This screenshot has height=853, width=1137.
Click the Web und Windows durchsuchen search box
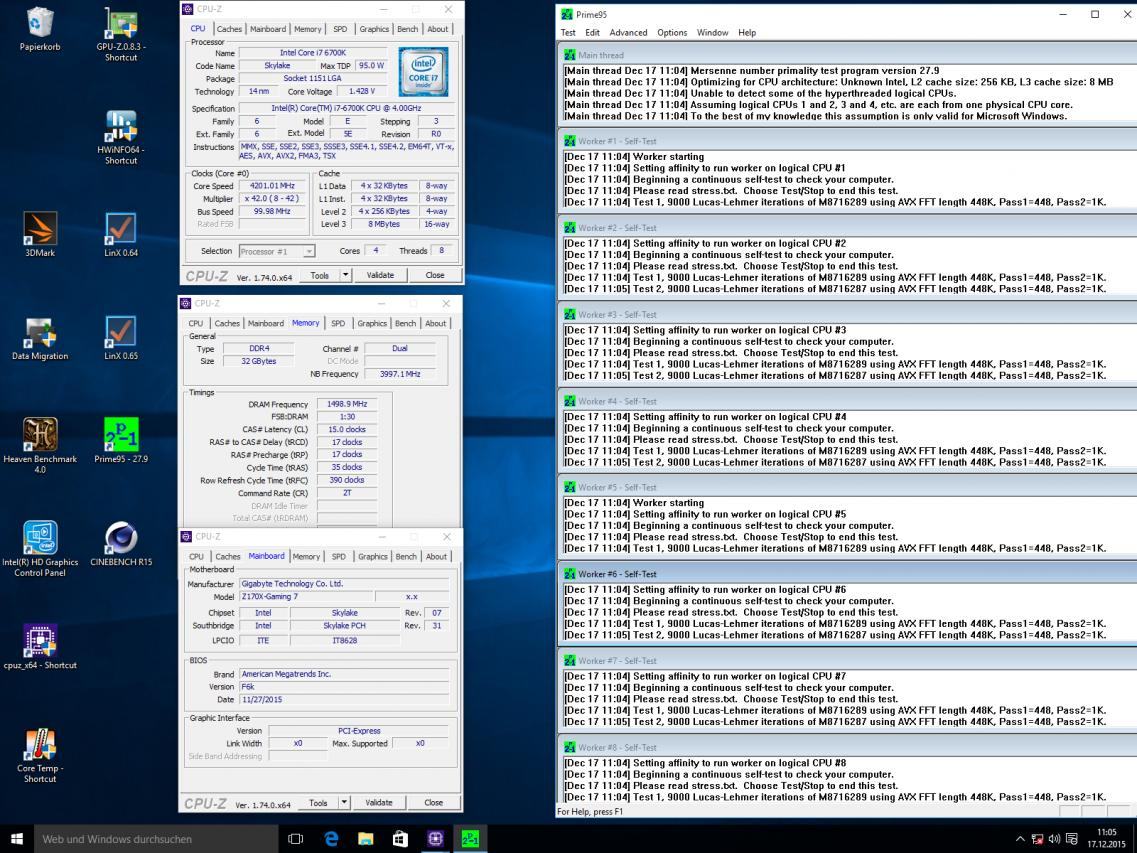[x=156, y=838]
